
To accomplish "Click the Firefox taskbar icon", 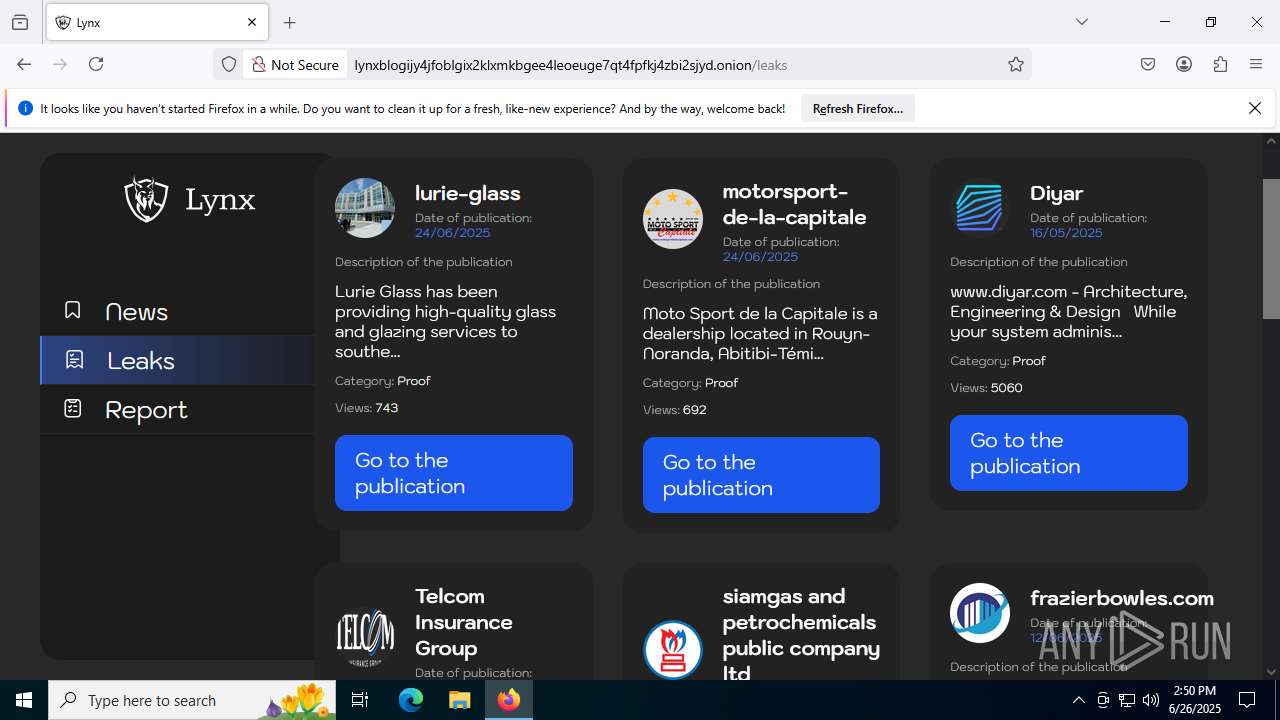I will click(x=509, y=700).
